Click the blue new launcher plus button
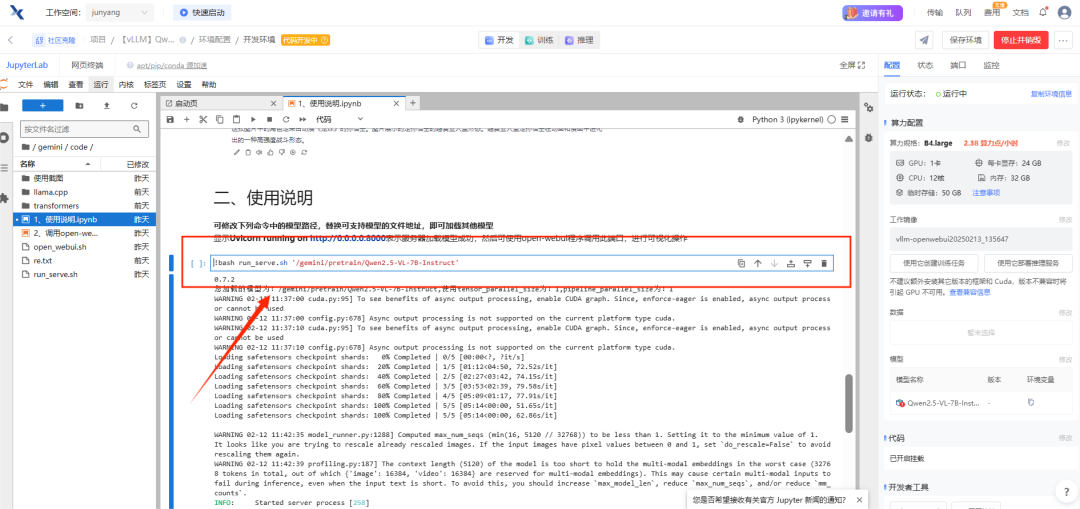 (43, 105)
